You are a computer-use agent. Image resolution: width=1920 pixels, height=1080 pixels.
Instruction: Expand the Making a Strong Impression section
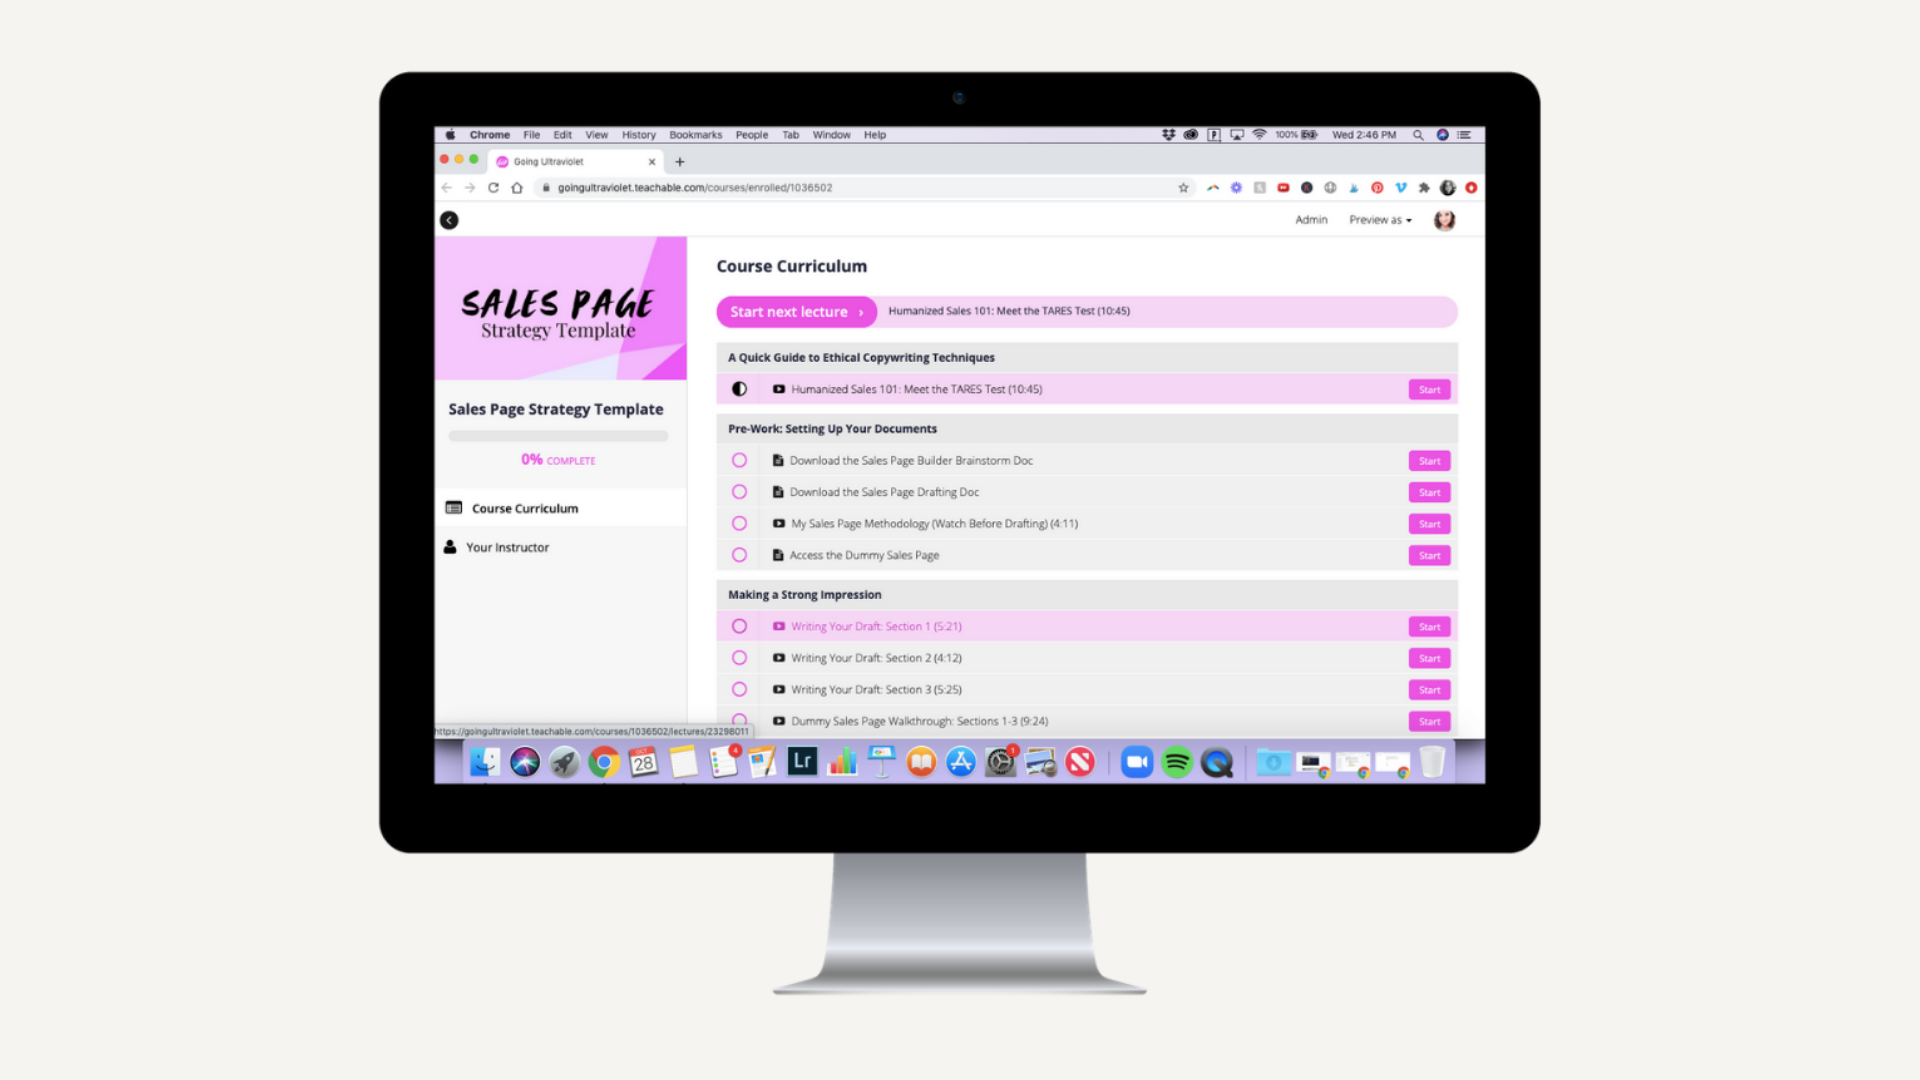point(804,593)
